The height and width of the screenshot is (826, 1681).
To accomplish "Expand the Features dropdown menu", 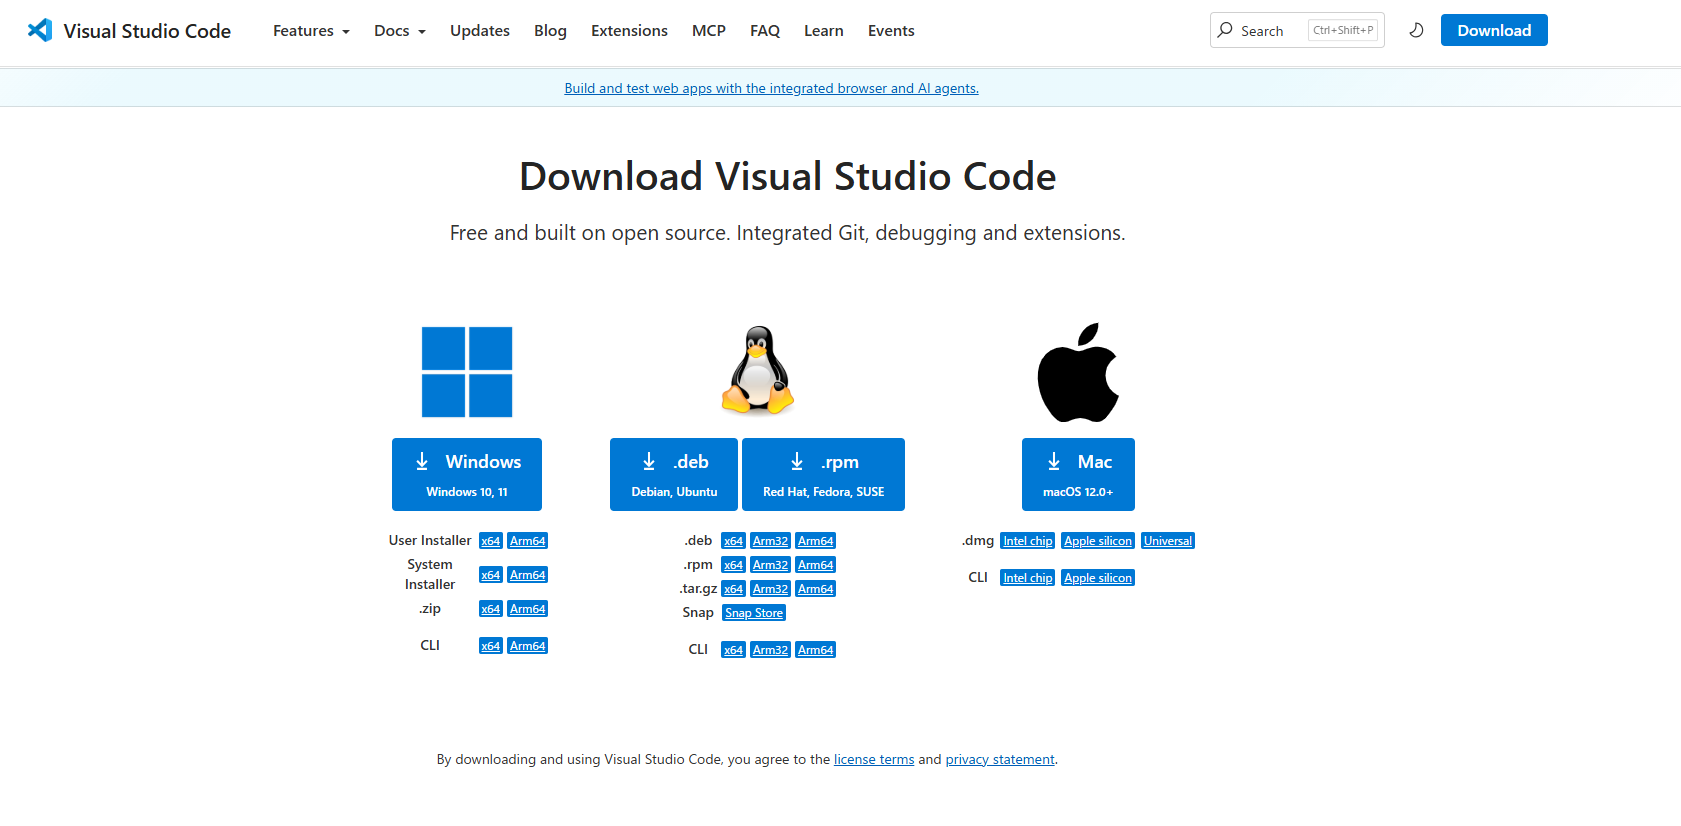I will click(x=311, y=30).
